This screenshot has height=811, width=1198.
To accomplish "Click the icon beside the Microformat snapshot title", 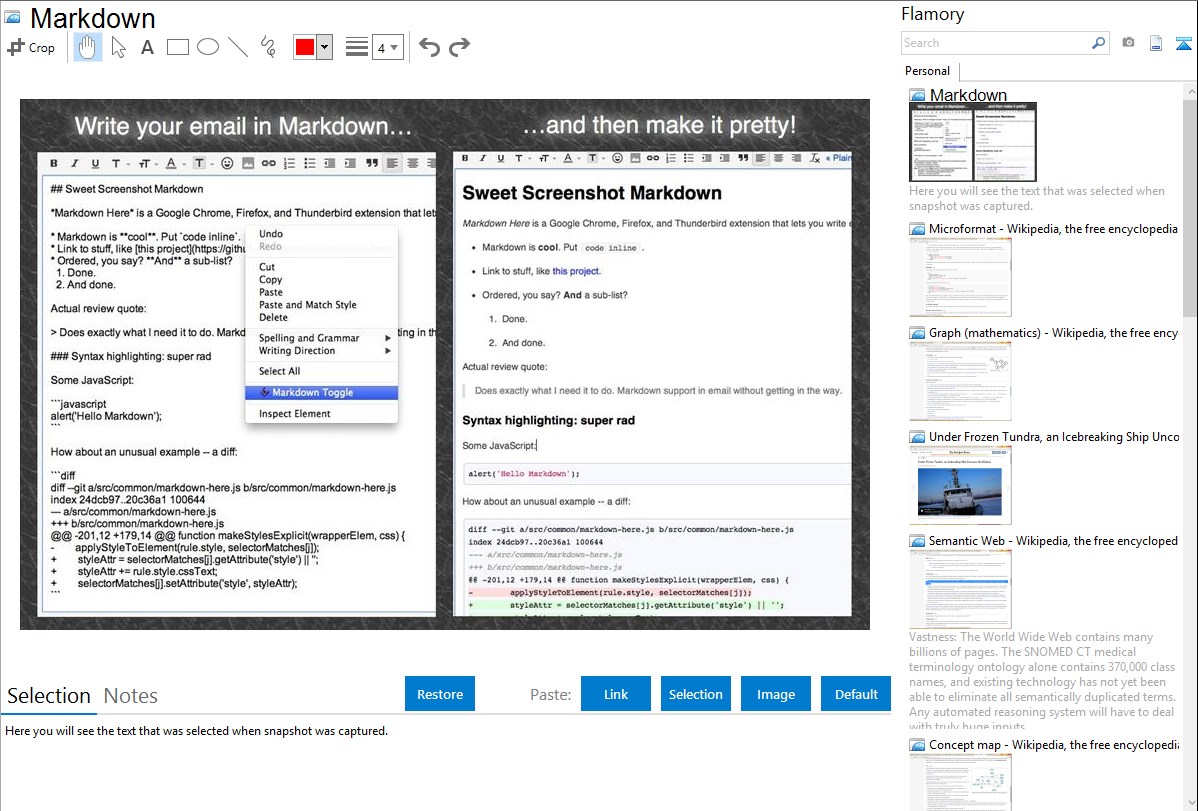I will 917,229.
